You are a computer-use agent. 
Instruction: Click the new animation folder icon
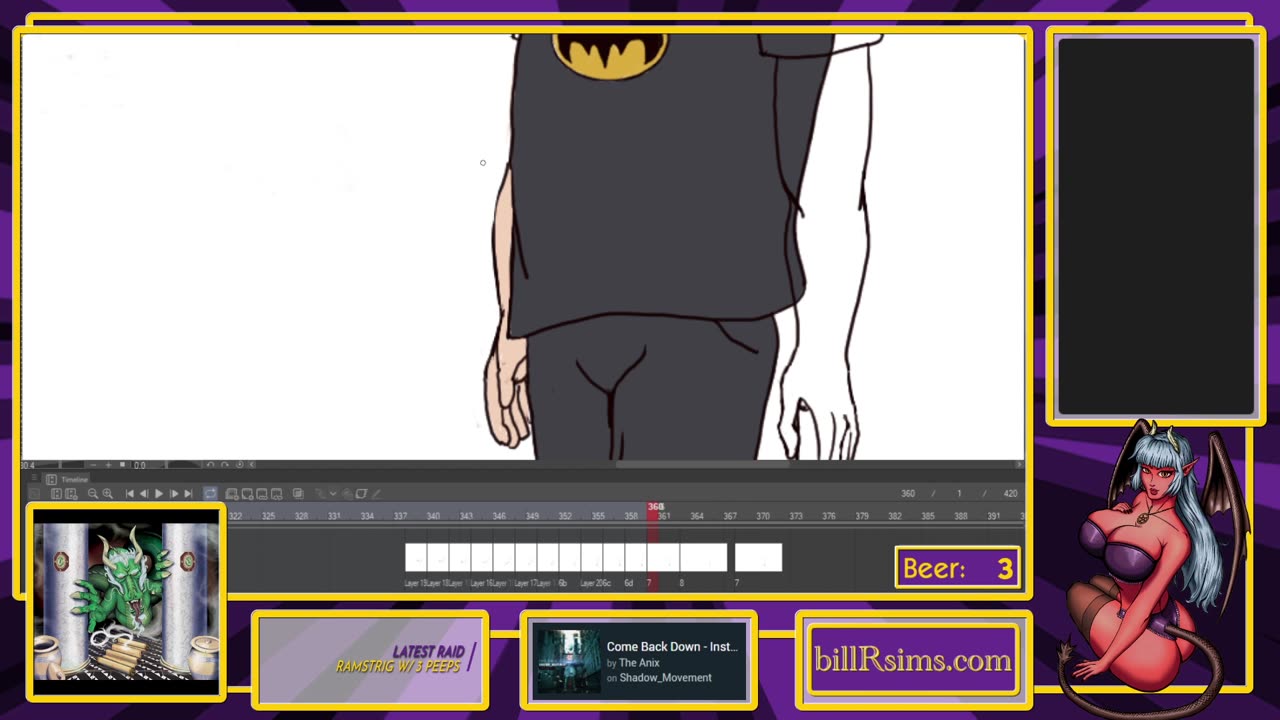(232, 493)
